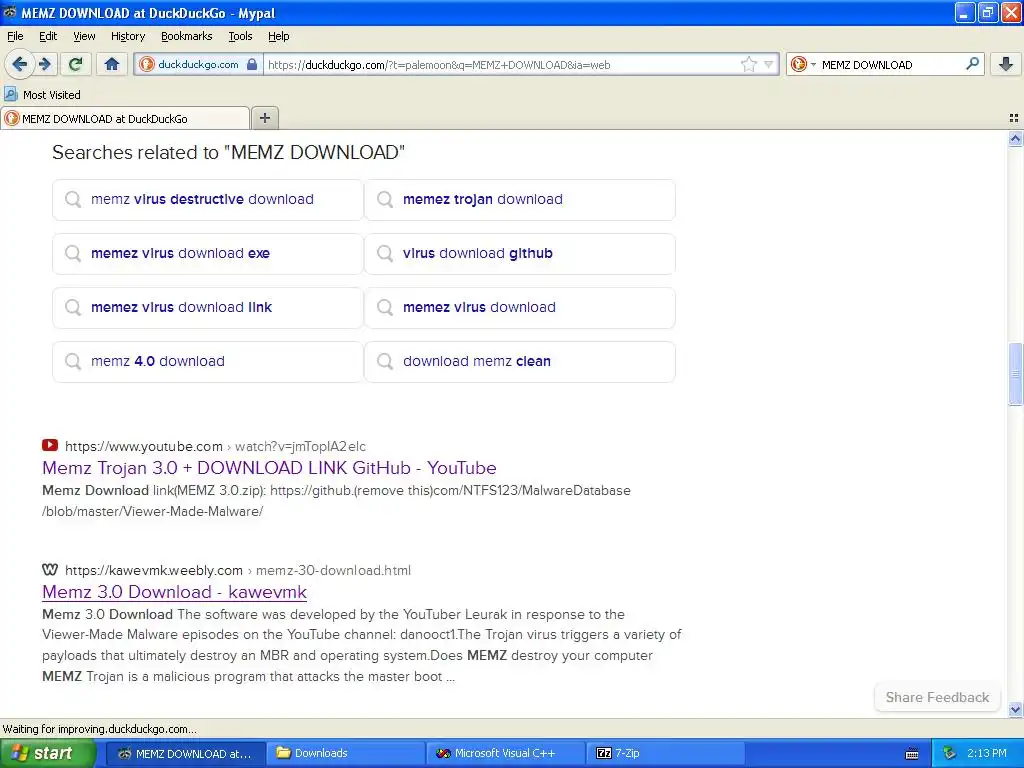Open the Windows start button
Screen dimensions: 1024x768
[47, 753]
